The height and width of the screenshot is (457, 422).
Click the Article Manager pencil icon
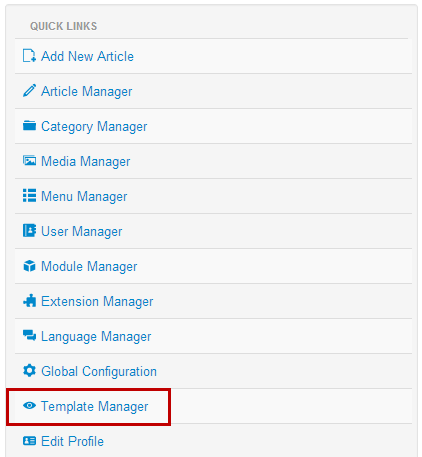click(x=29, y=91)
